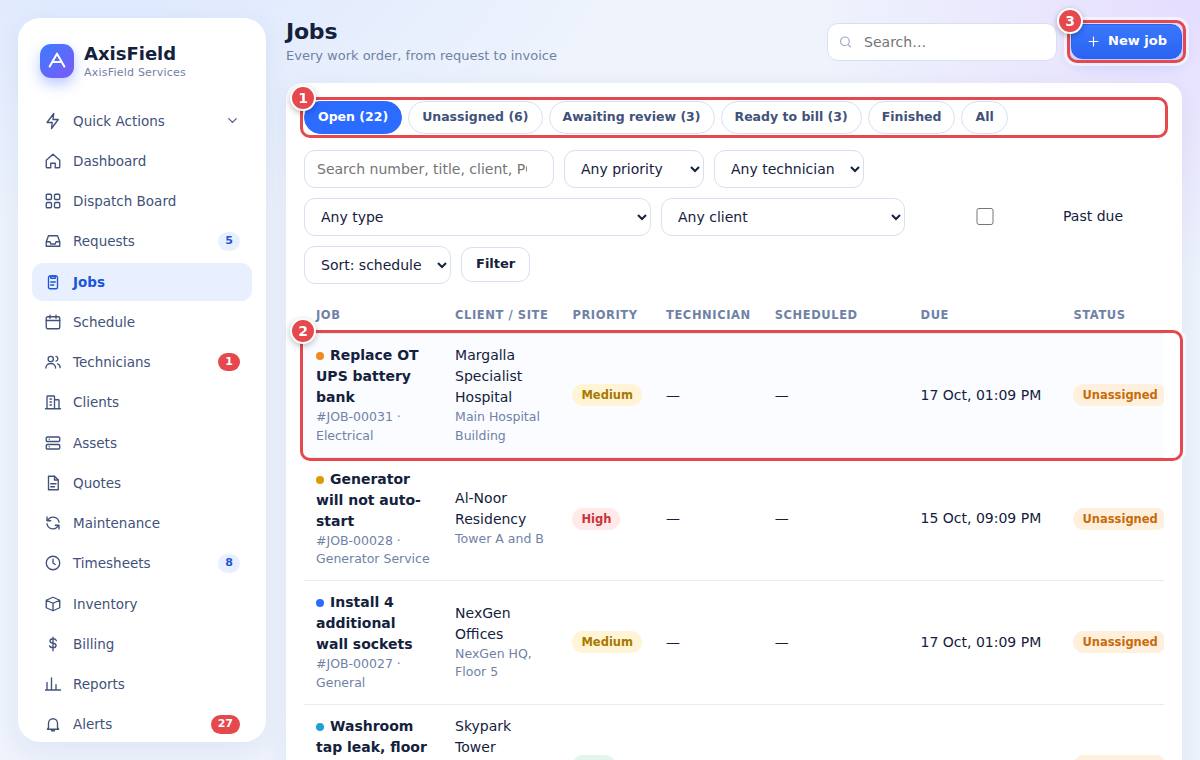The width and height of the screenshot is (1200, 760).
Task: Click the Alerts bell icon
Action: pos(53,724)
